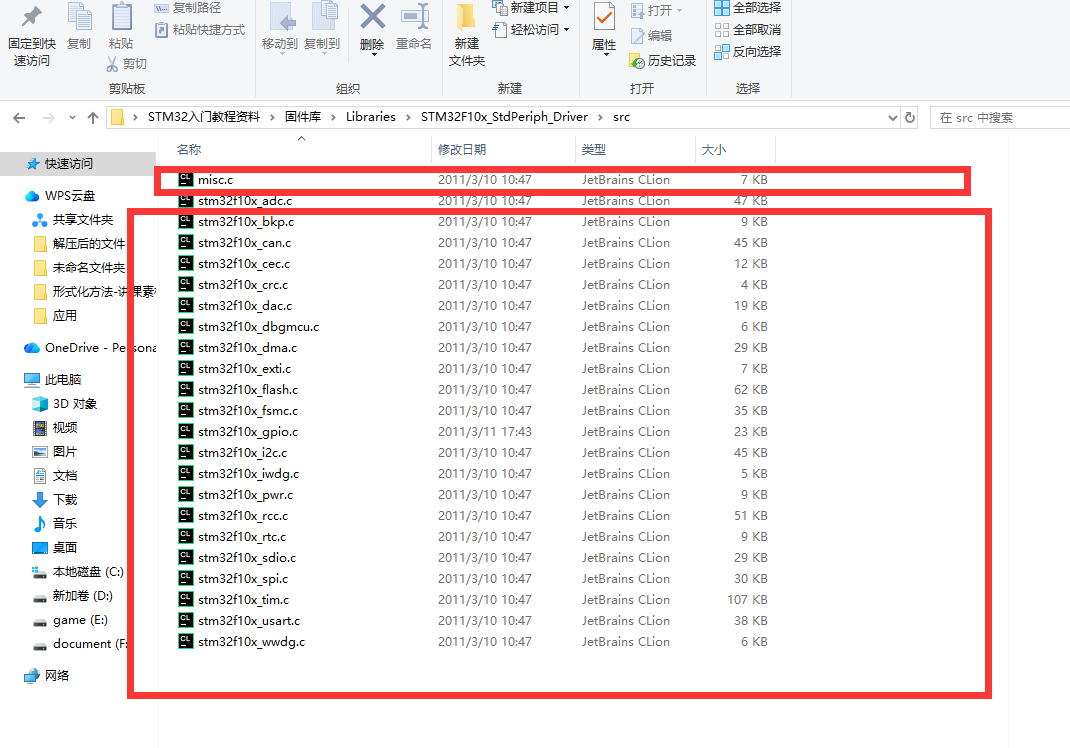Open New item (新建项目) dropdown
The width and height of the screenshot is (1070, 748).
[530, 8]
